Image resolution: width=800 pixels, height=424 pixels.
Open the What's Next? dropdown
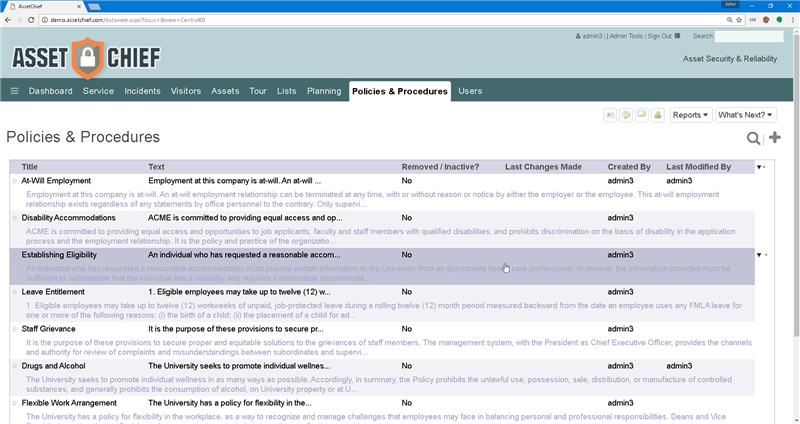[x=745, y=115]
